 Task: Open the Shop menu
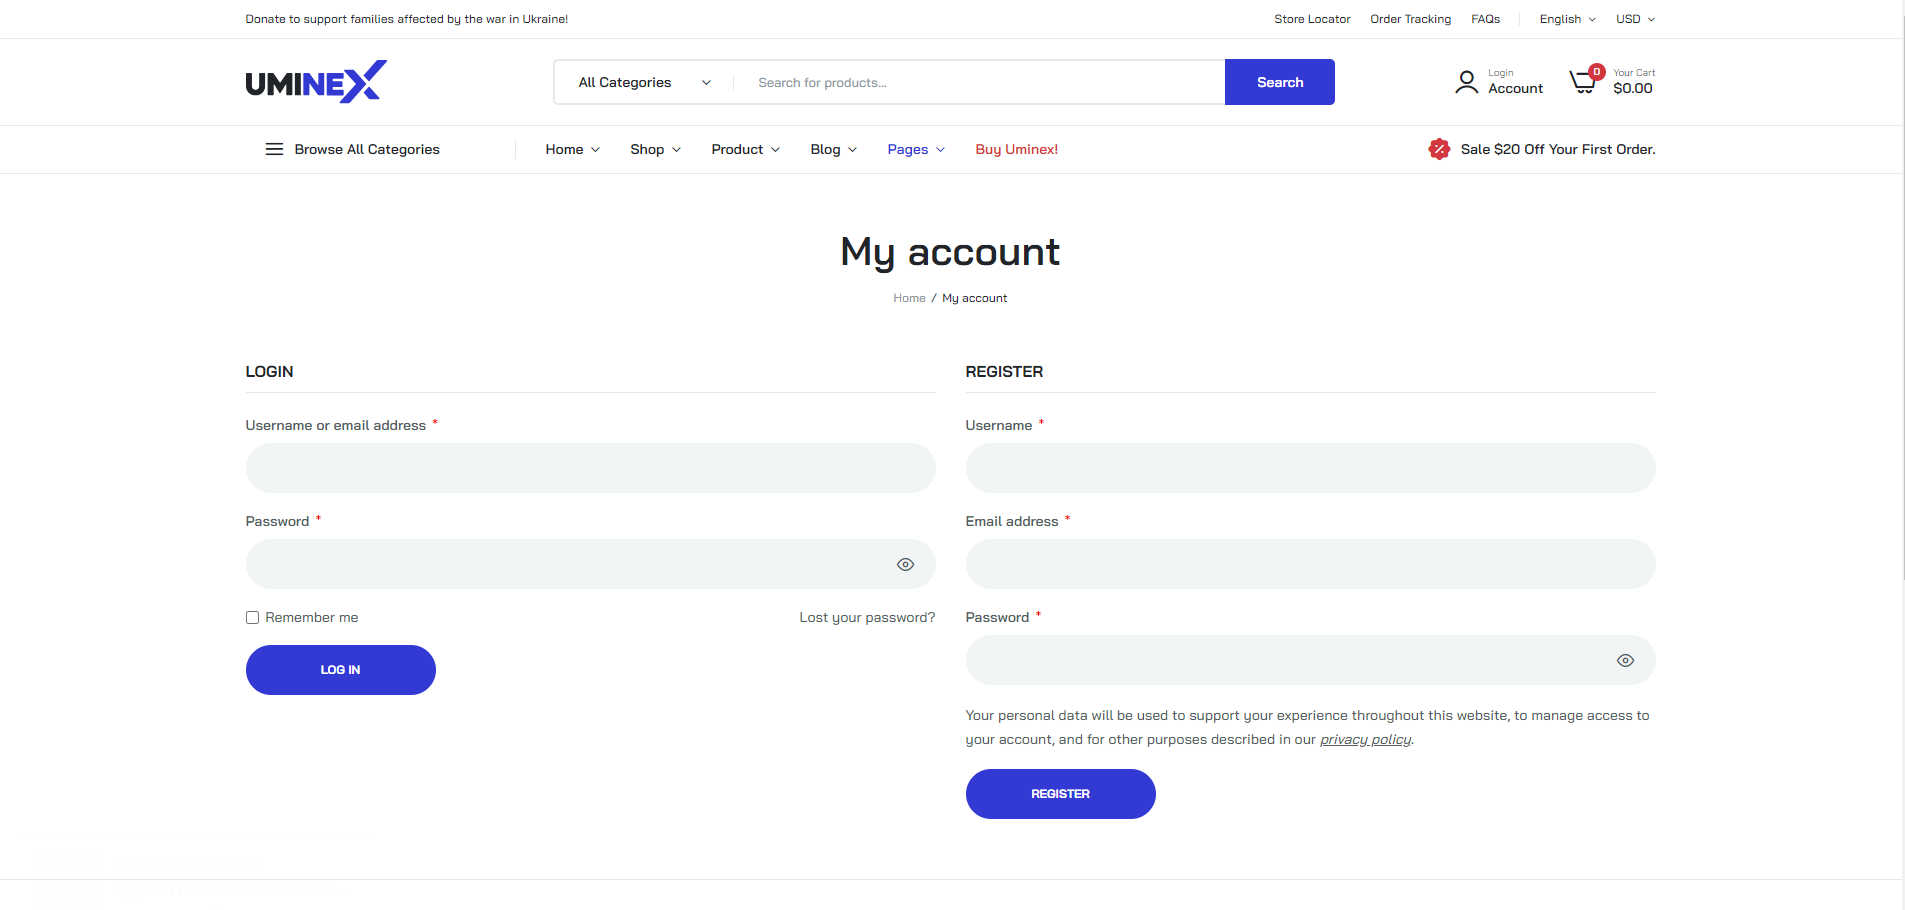coord(655,149)
